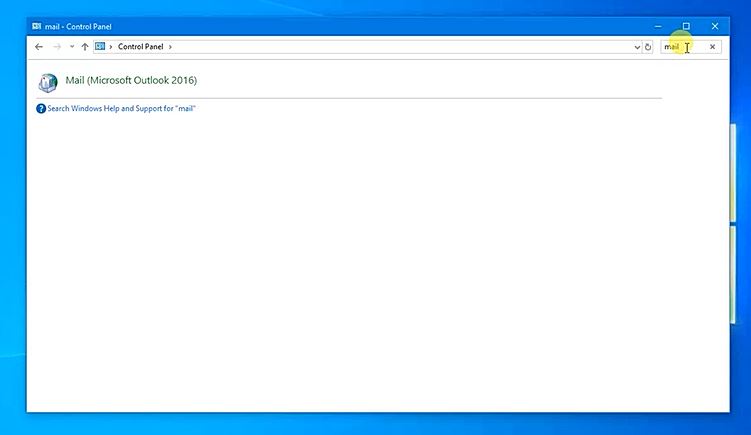Select Control Panel breadcrumb in address bar

pyautogui.click(x=140, y=47)
